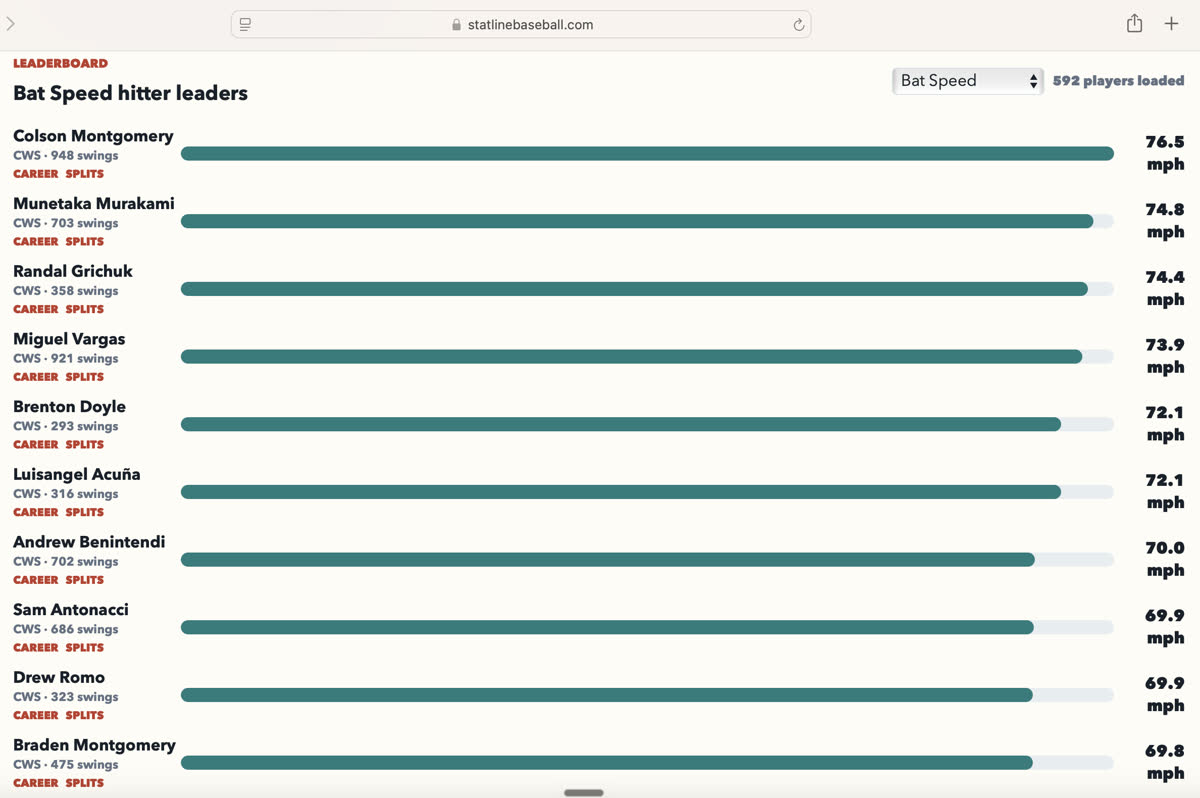The height and width of the screenshot is (798, 1200).
Task: Click Sam Antonacci's bat speed bar
Action: [x=647, y=627]
